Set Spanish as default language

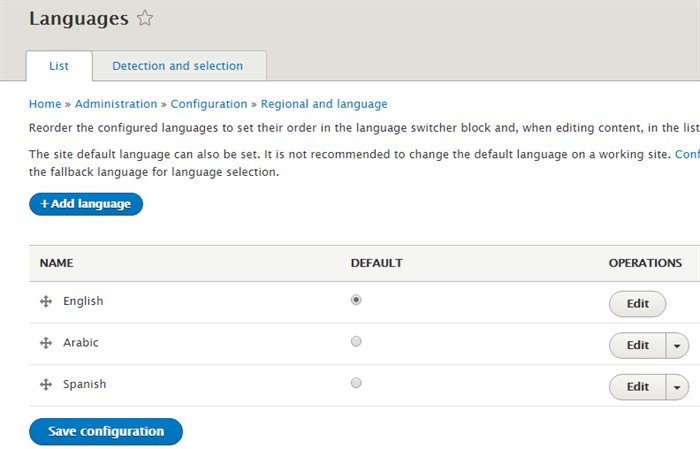coord(356,383)
